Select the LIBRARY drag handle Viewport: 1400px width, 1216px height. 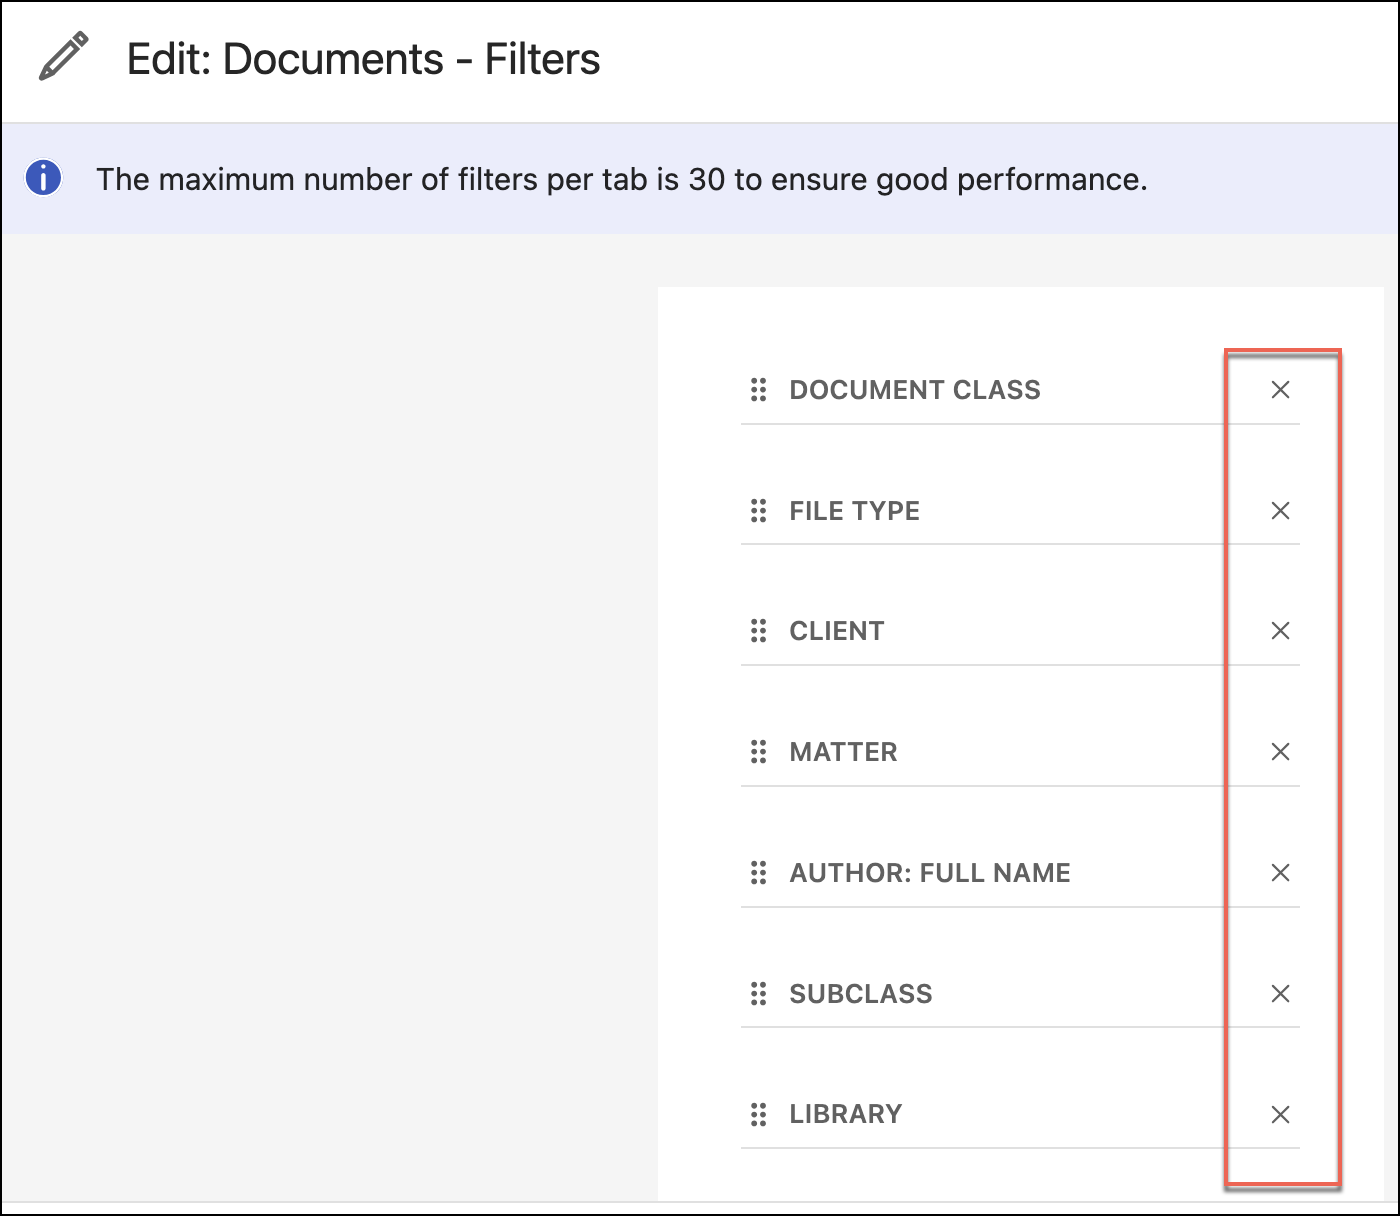pyautogui.click(x=759, y=1114)
